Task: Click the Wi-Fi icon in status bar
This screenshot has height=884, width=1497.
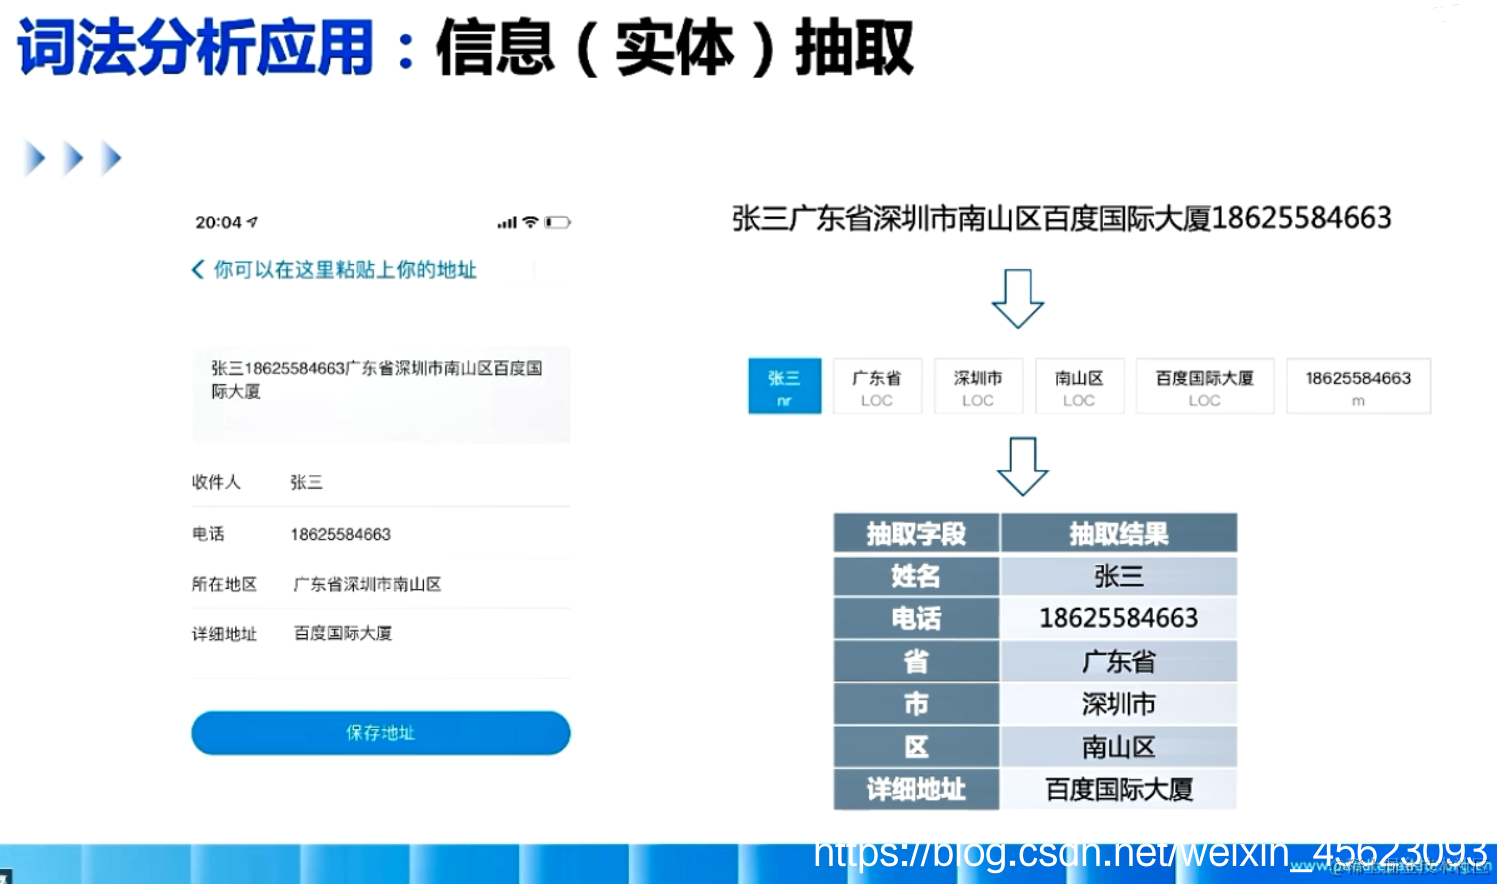Action: coord(528,221)
